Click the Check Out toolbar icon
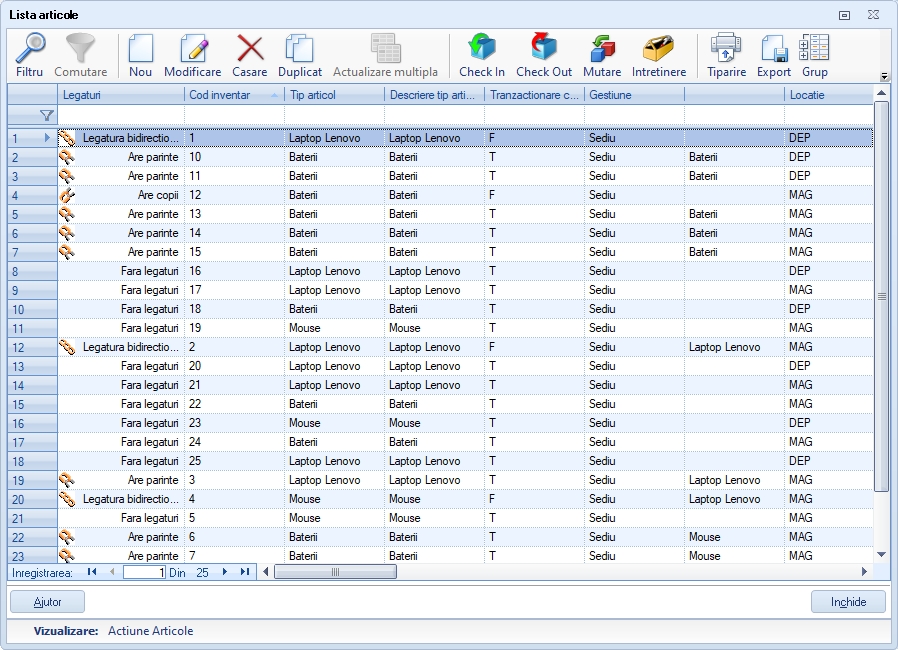The height and width of the screenshot is (650, 898). 543,54
